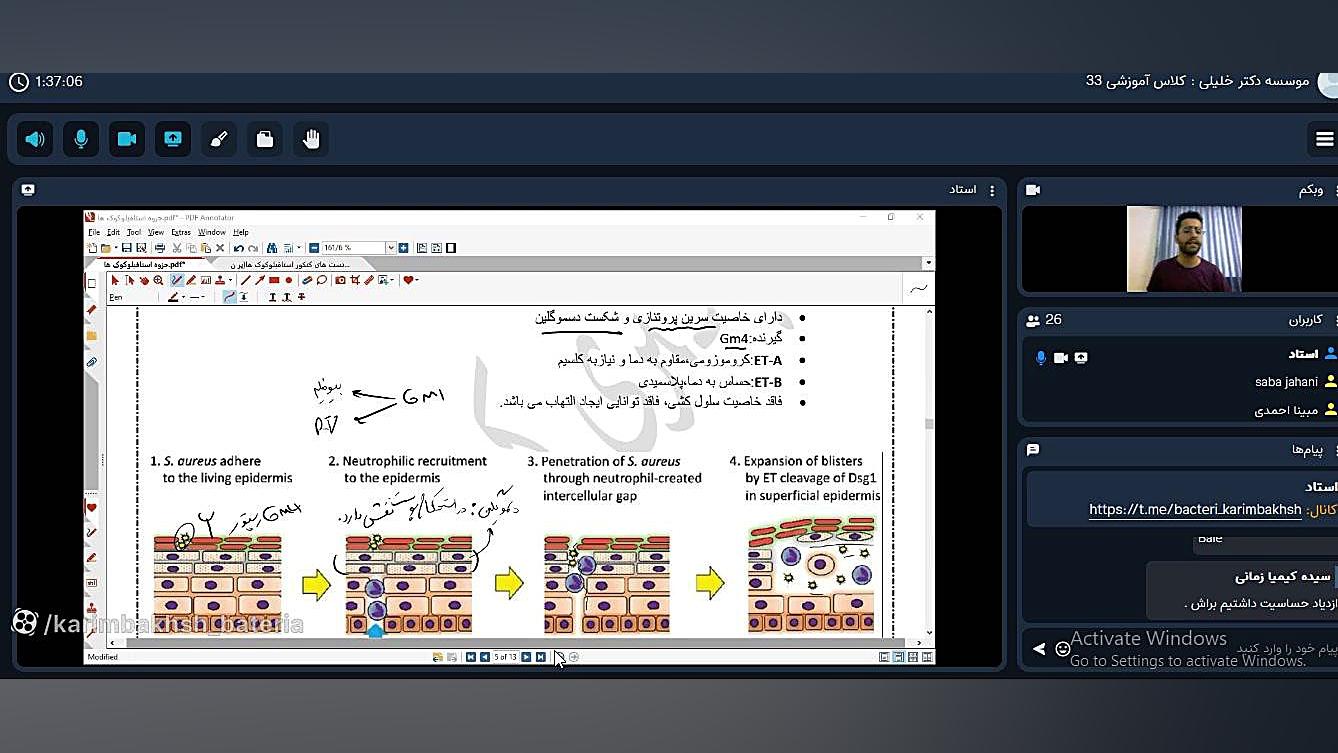Image resolution: width=1338 pixels, height=753 pixels.
Task: Stop the screen share icon
Action: (x=172, y=139)
